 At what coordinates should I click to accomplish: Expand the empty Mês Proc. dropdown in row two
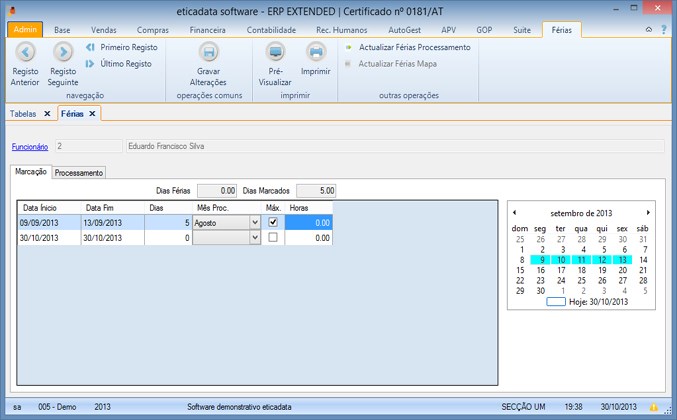coord(255,238)
